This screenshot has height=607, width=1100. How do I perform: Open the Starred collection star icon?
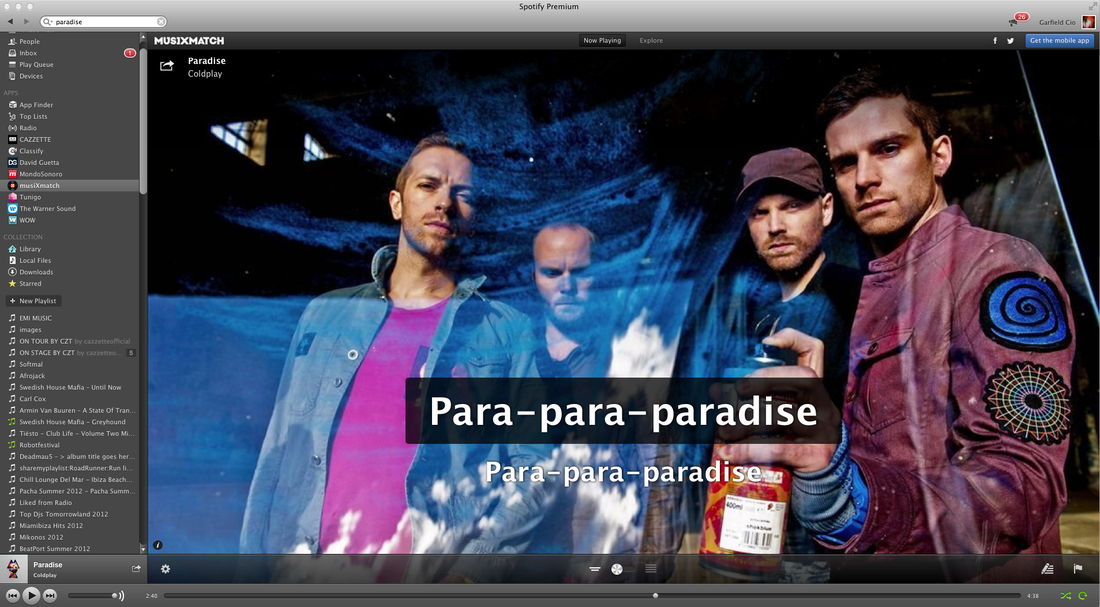click(x=12, y=284)
